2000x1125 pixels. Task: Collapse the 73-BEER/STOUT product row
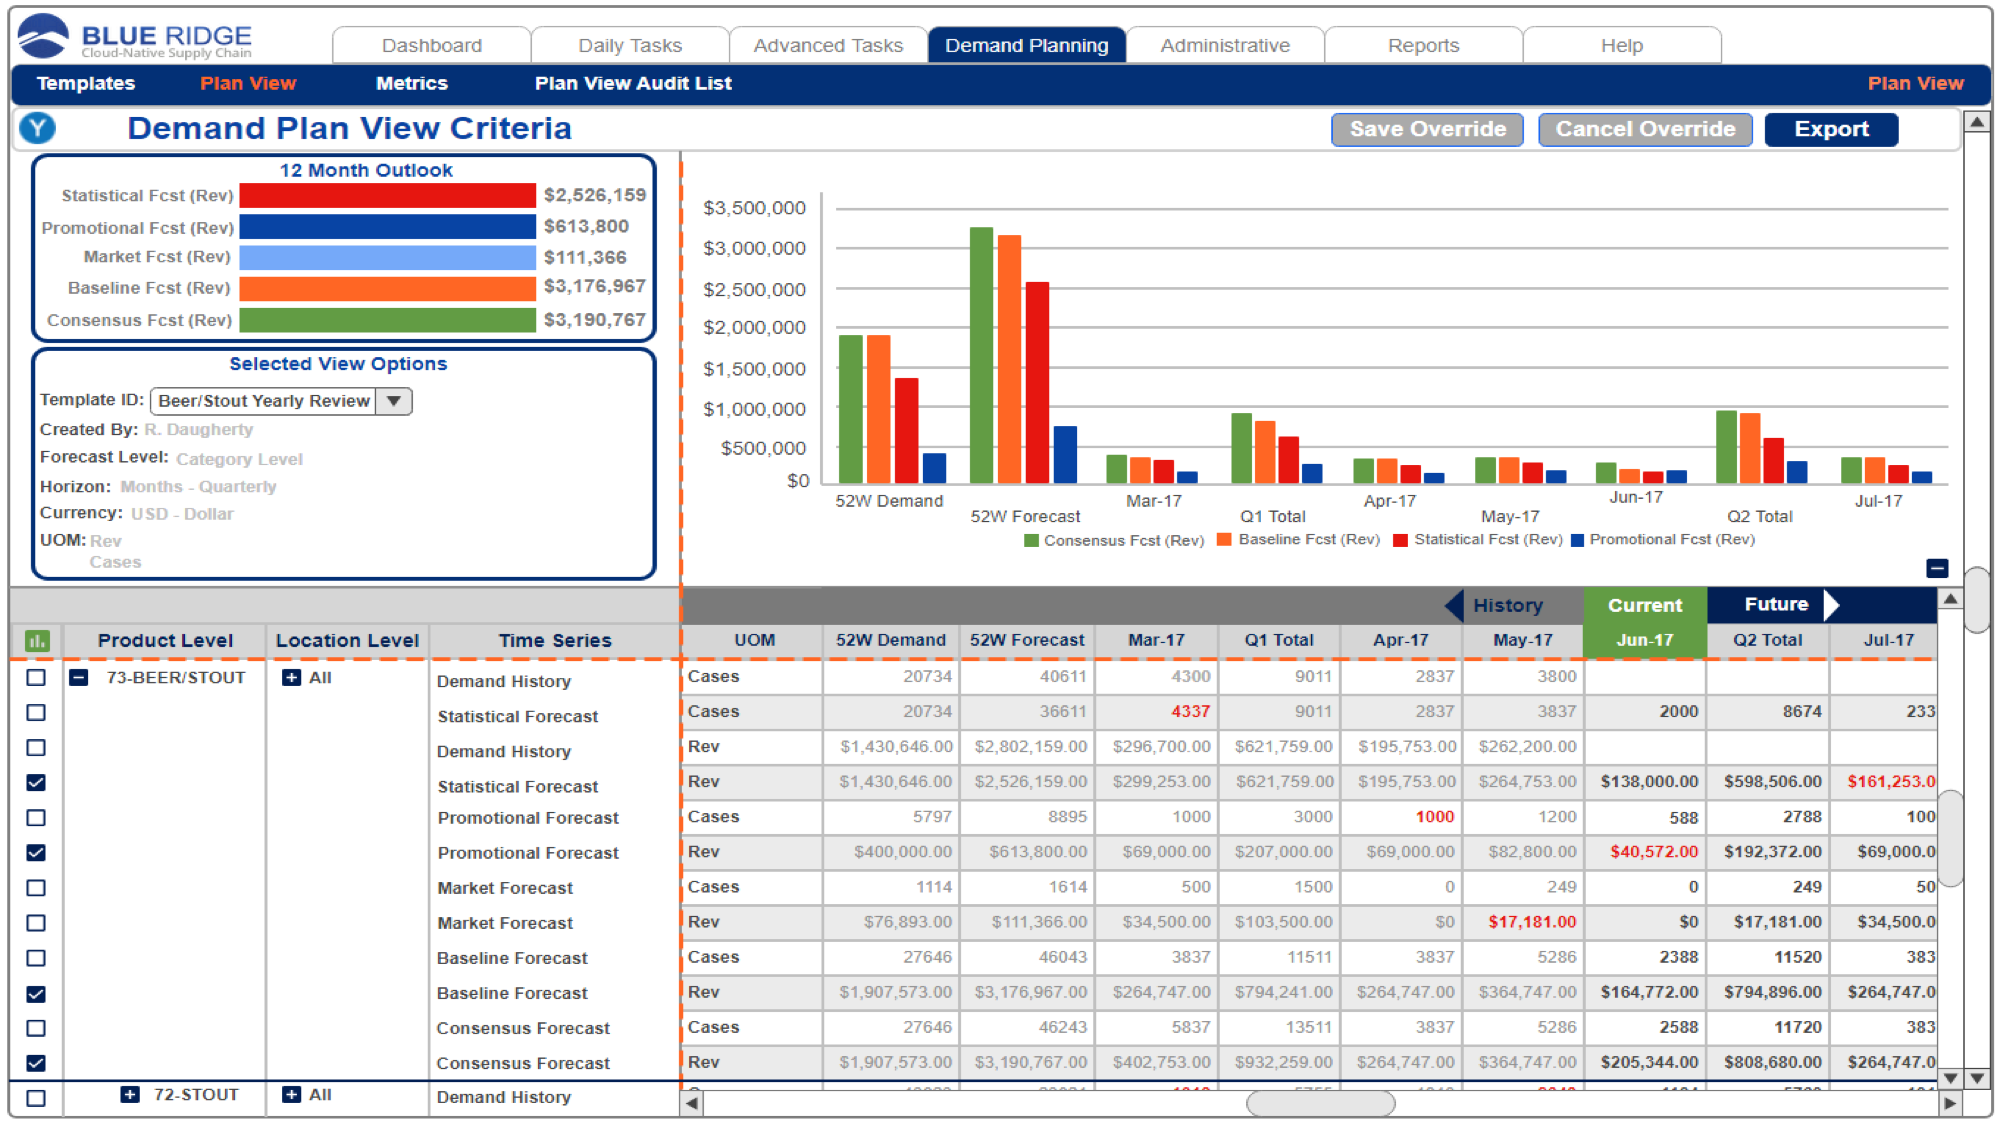click(x=79, y=678)
